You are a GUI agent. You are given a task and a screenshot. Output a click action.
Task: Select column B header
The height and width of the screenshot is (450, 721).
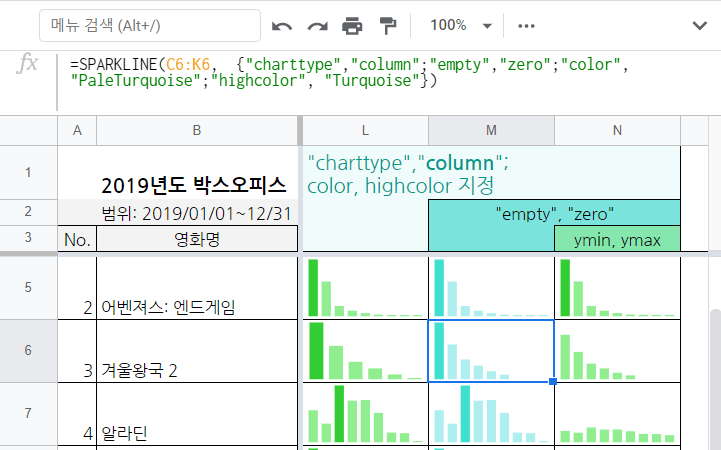(x=197, y=130)
